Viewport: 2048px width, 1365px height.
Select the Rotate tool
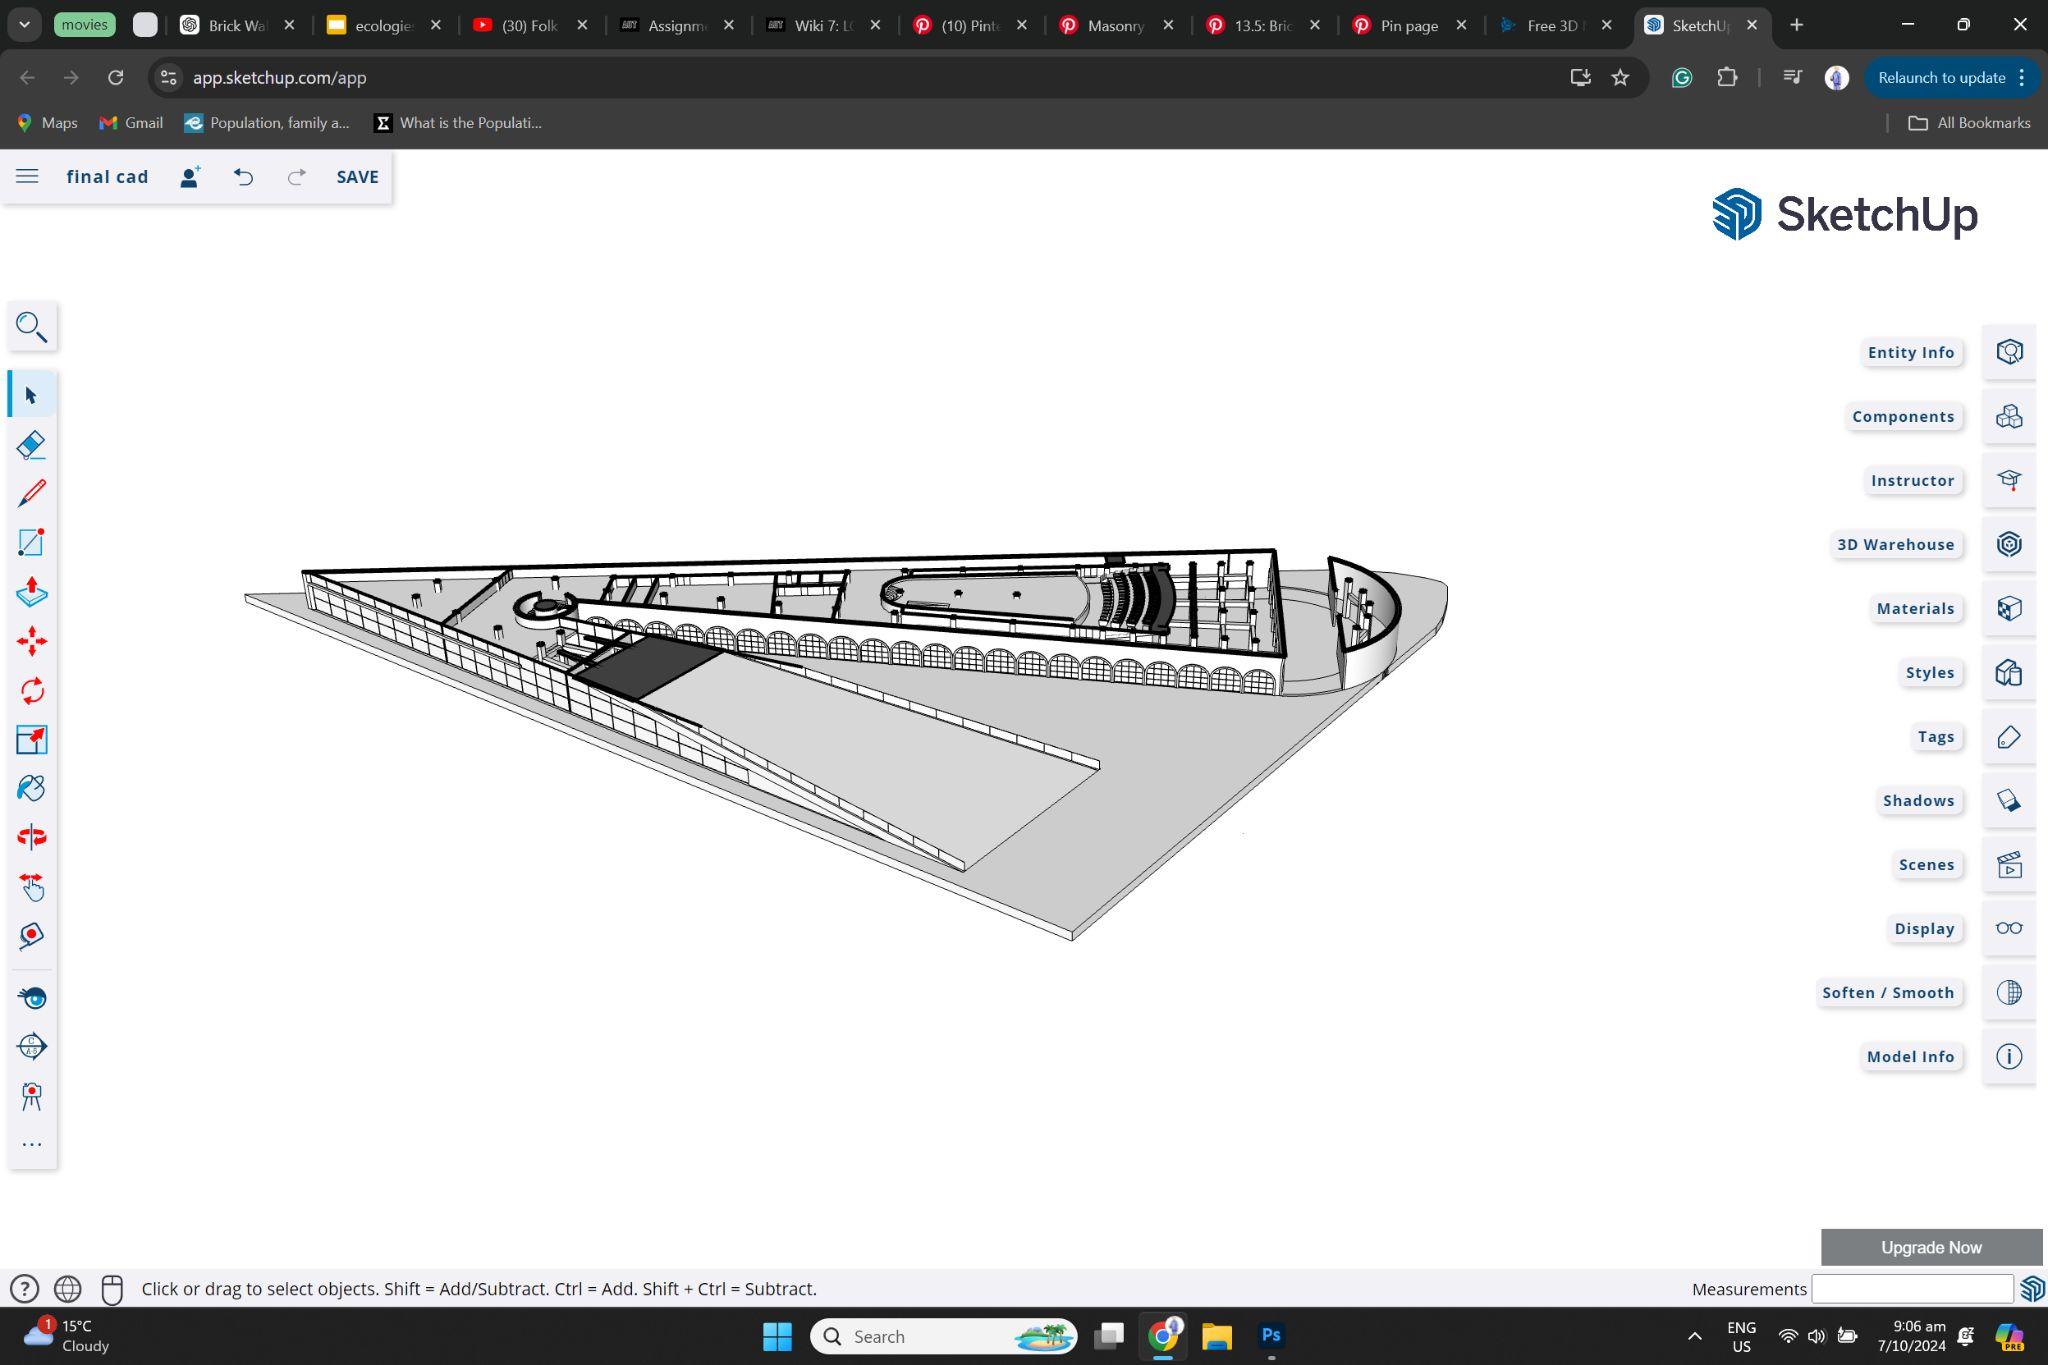pos(31,690)
